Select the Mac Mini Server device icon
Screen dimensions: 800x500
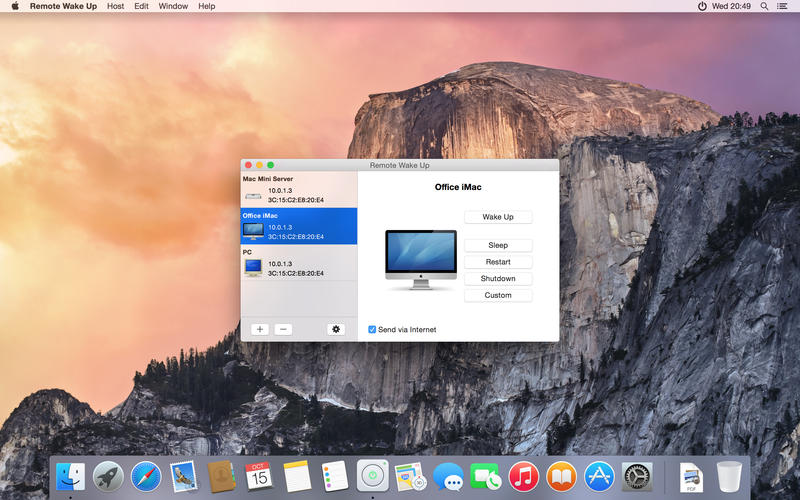point(253,194)
